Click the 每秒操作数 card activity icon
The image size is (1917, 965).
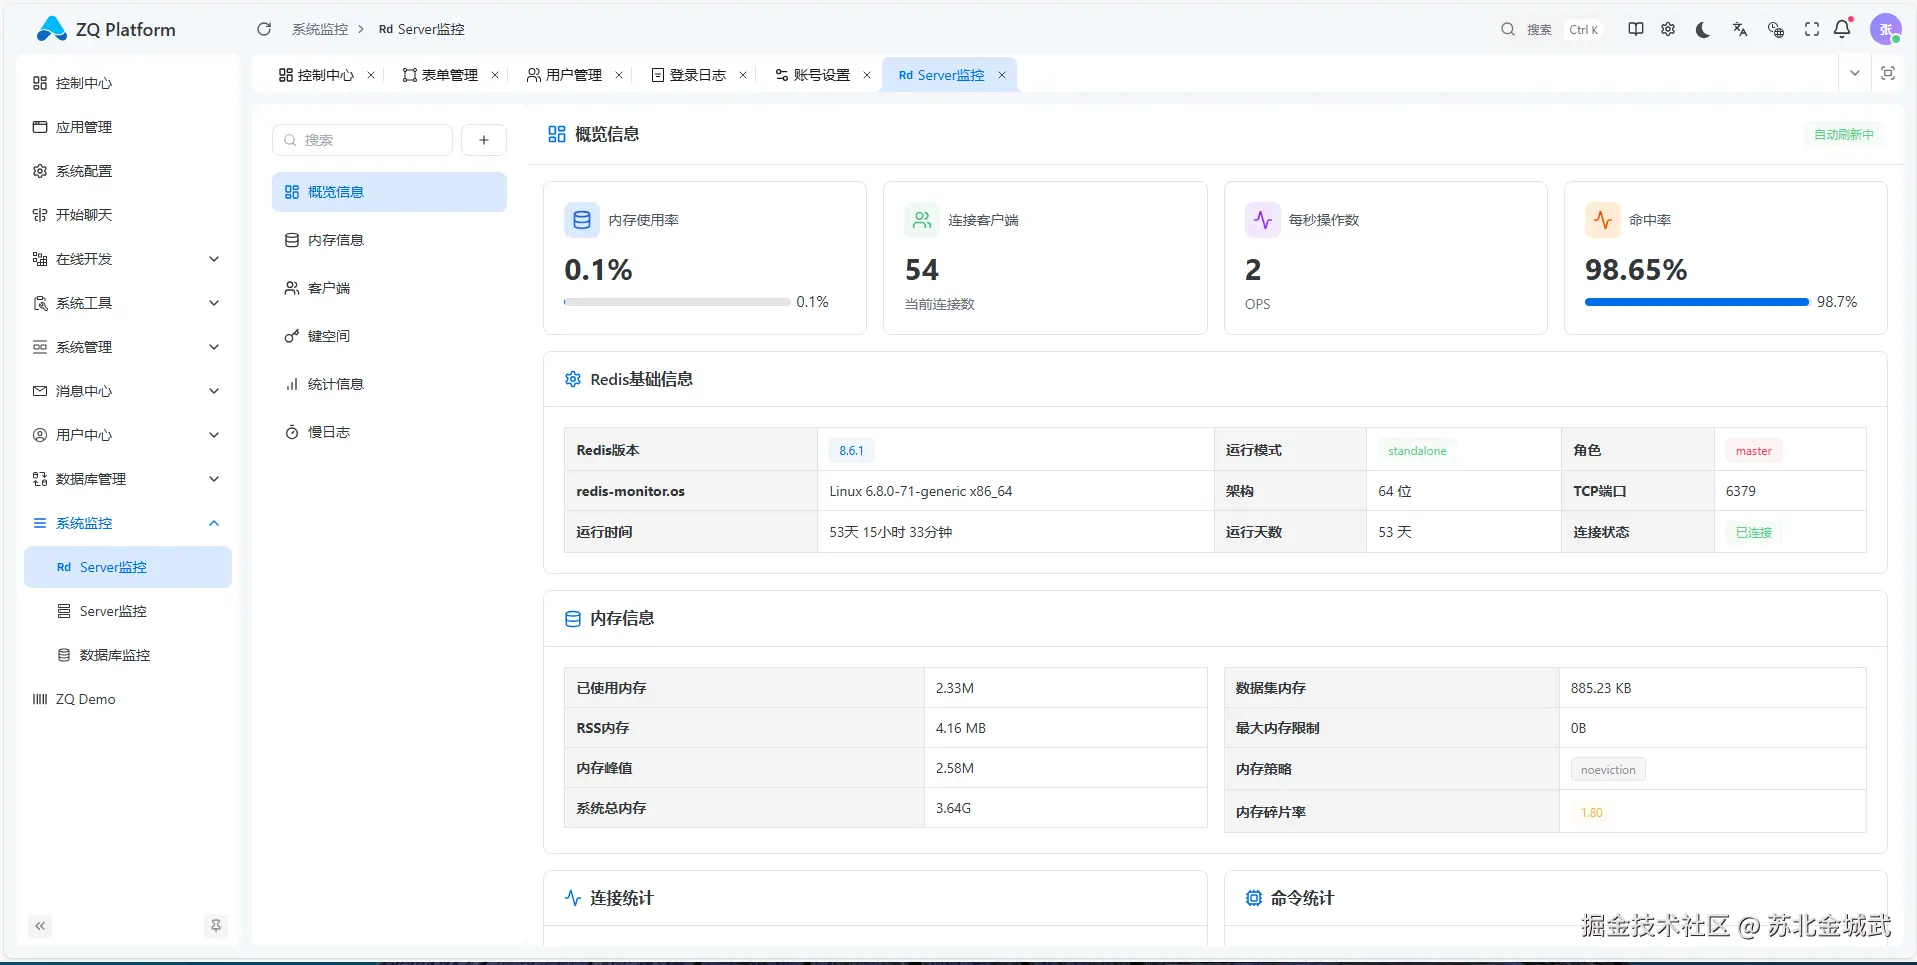(x=1262, y=220)
